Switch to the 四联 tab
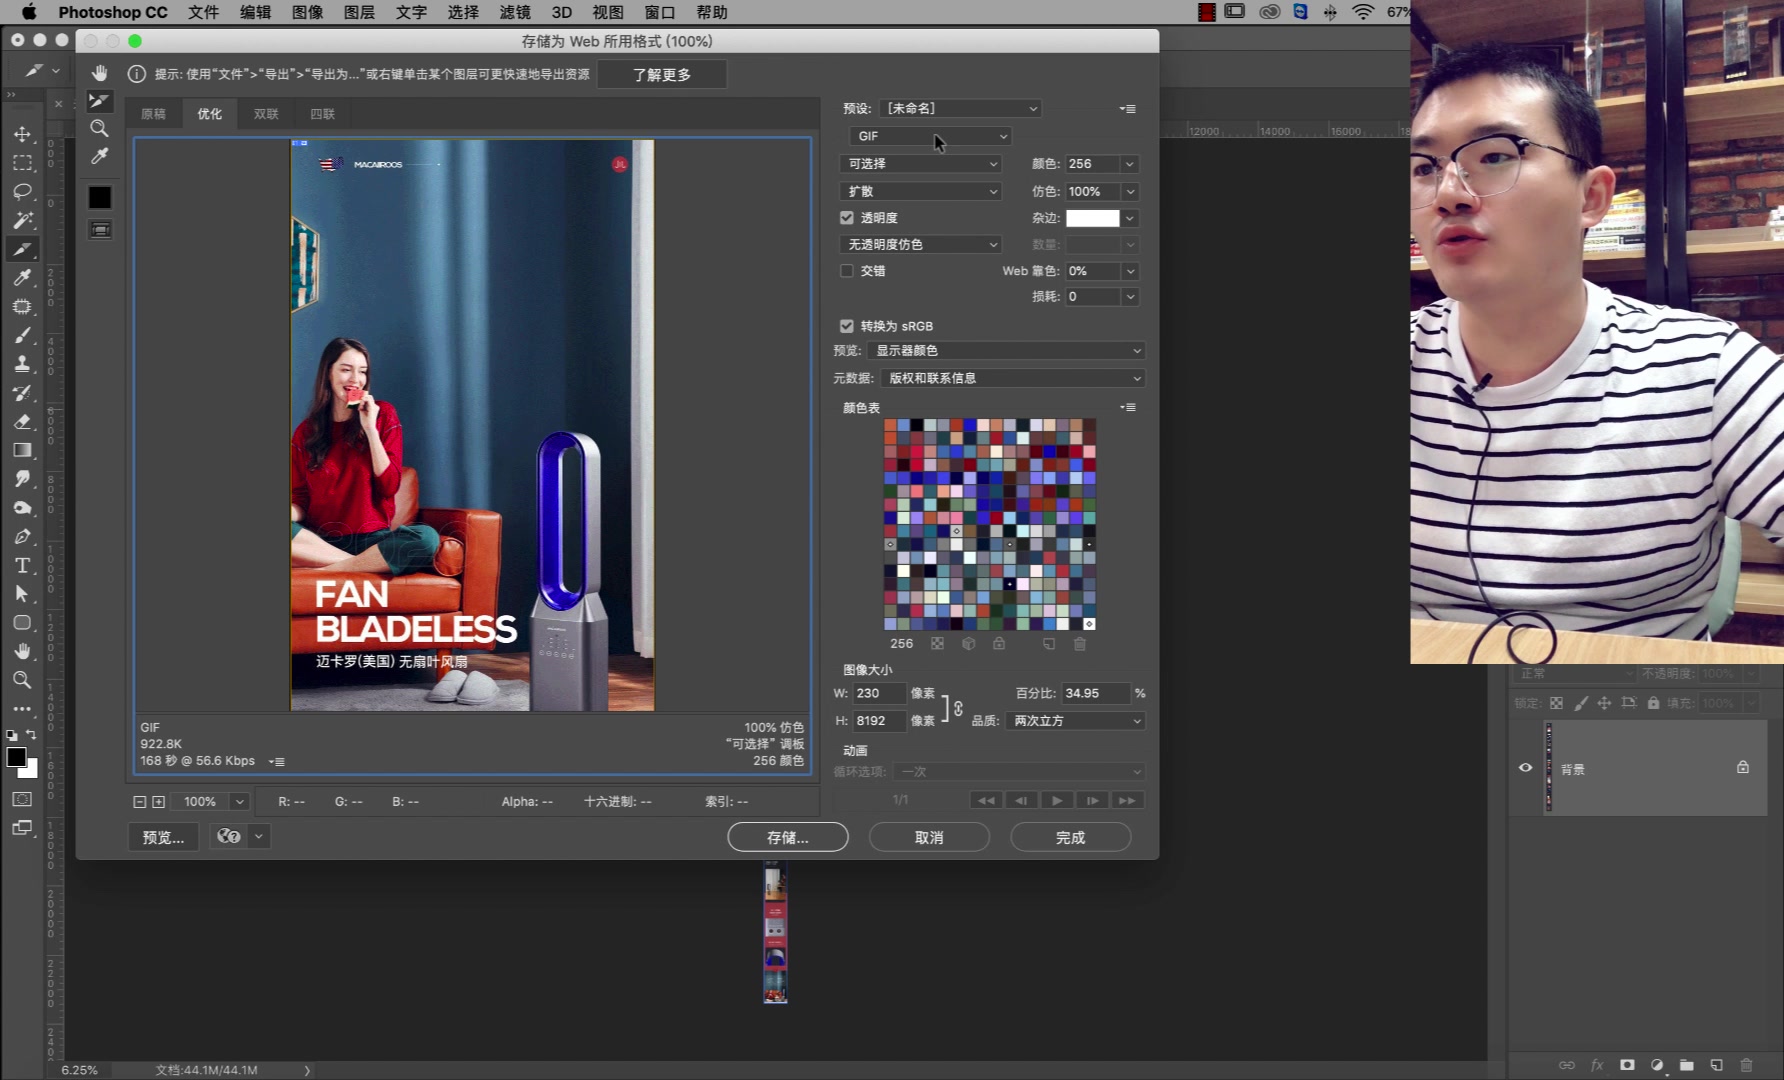The image size is (1784, 1080). click(x=322, y=114)
